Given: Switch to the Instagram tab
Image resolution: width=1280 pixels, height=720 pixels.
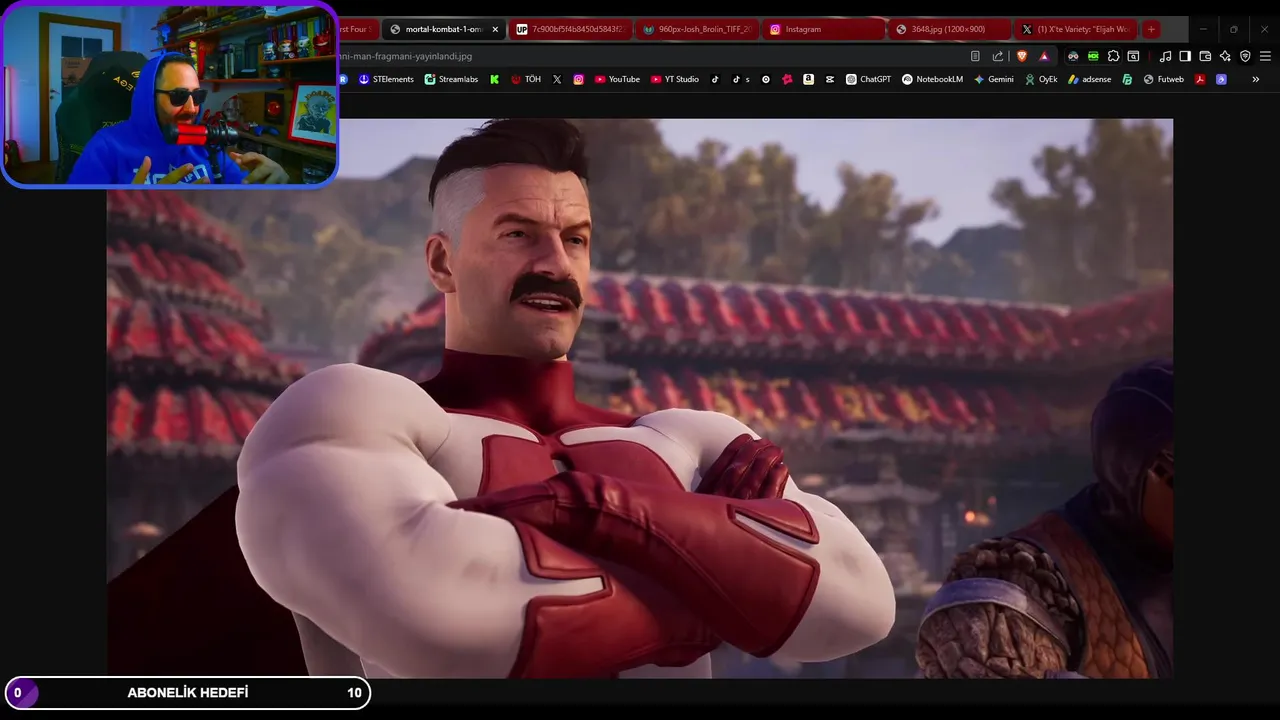Looking at the screenshot, I should [822, 29].
